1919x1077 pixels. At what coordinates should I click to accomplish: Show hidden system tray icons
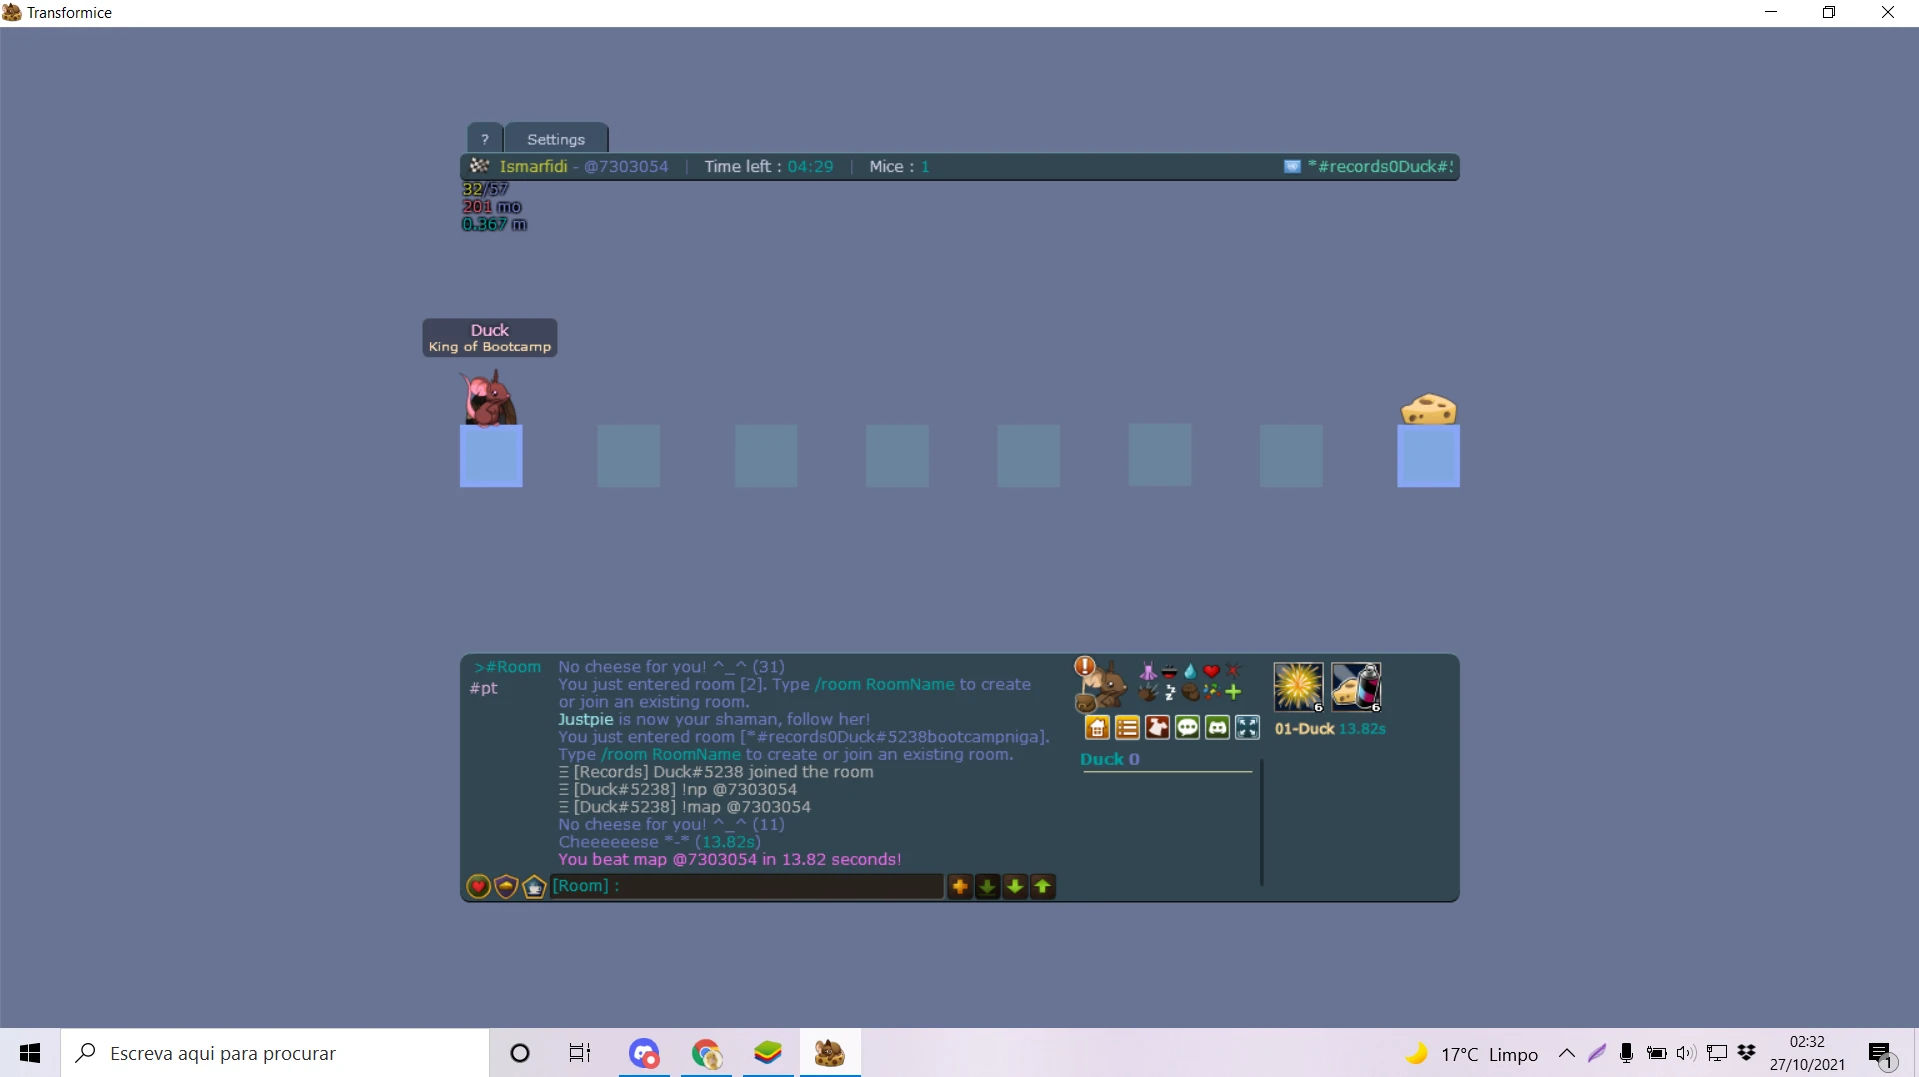coord(1567,1053)
